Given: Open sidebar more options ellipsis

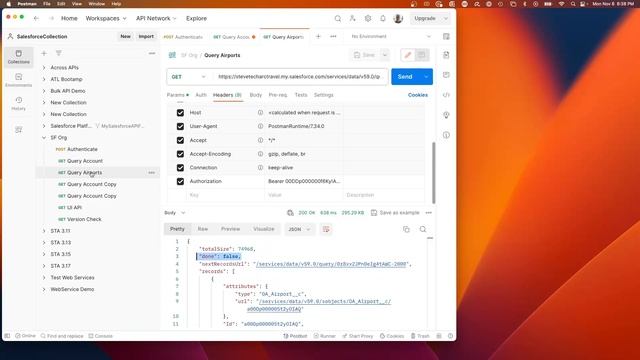Looking at the screenshot, I should 152,53.
